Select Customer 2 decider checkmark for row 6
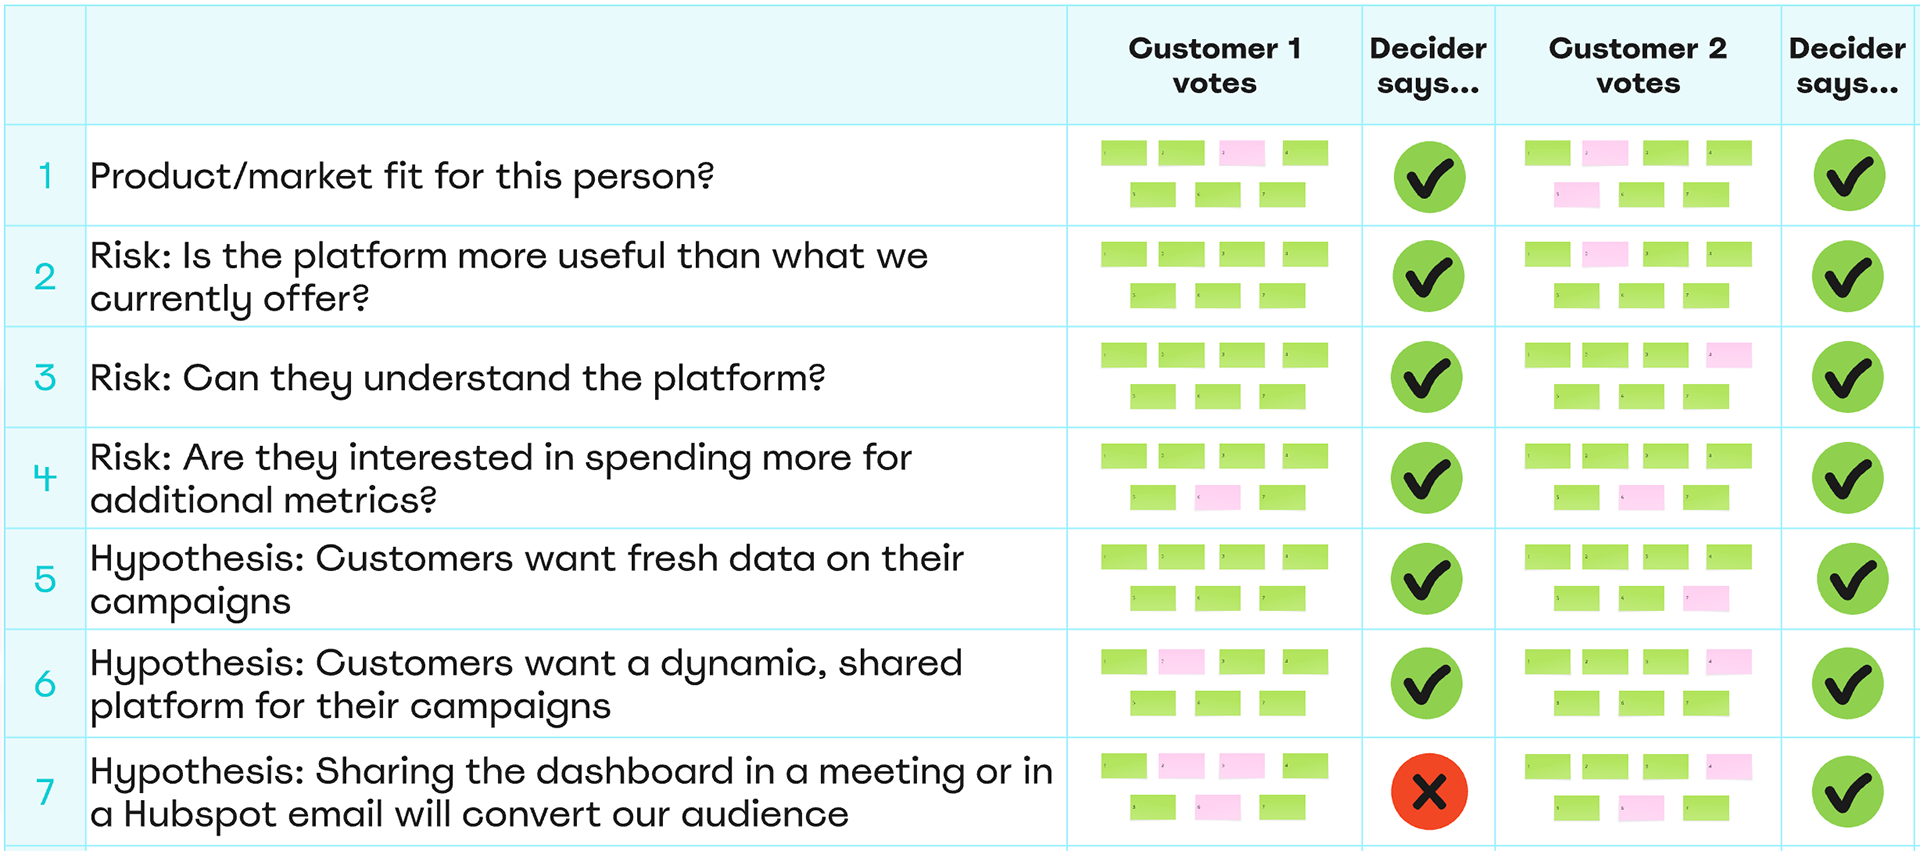 coord(1847,684)
